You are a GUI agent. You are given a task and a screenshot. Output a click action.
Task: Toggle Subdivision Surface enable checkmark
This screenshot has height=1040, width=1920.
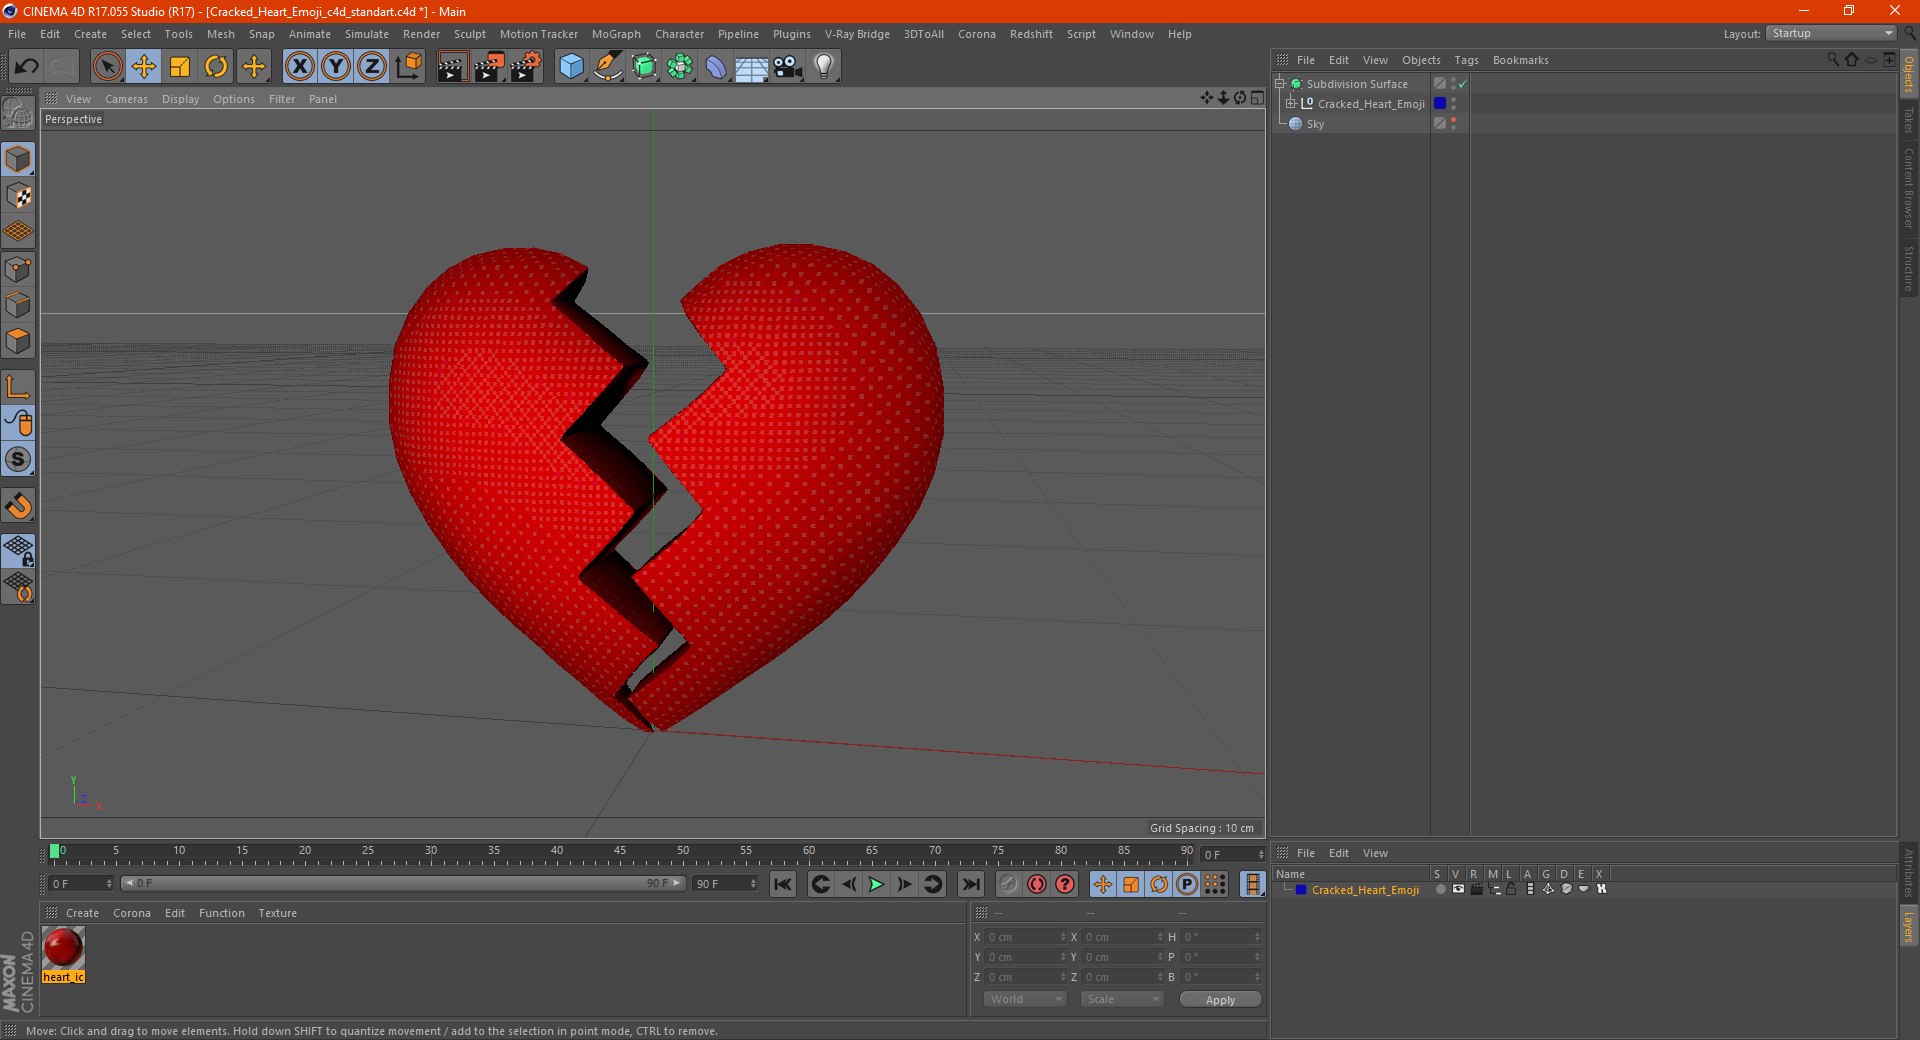pyautogui.click(x=1462, y=84)
